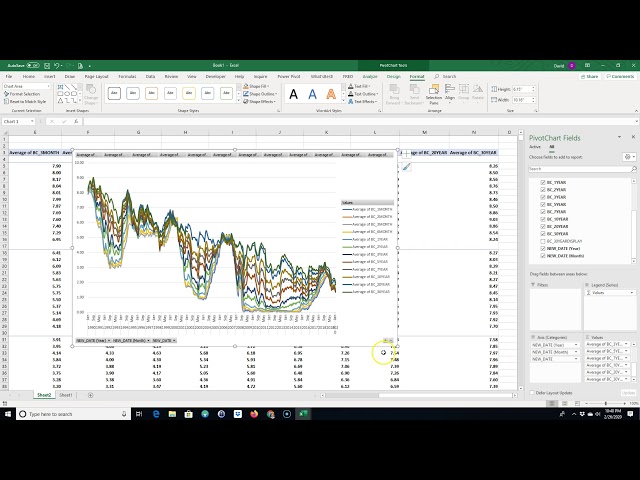Open the Legend Values field dropdown
Viewport: 640px width, 480px height.
pos(632,293)
